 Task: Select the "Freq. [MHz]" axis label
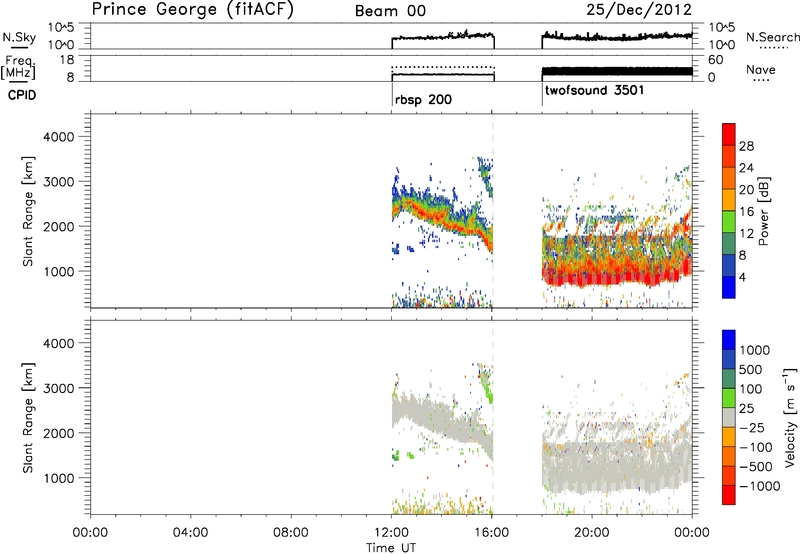18,67
